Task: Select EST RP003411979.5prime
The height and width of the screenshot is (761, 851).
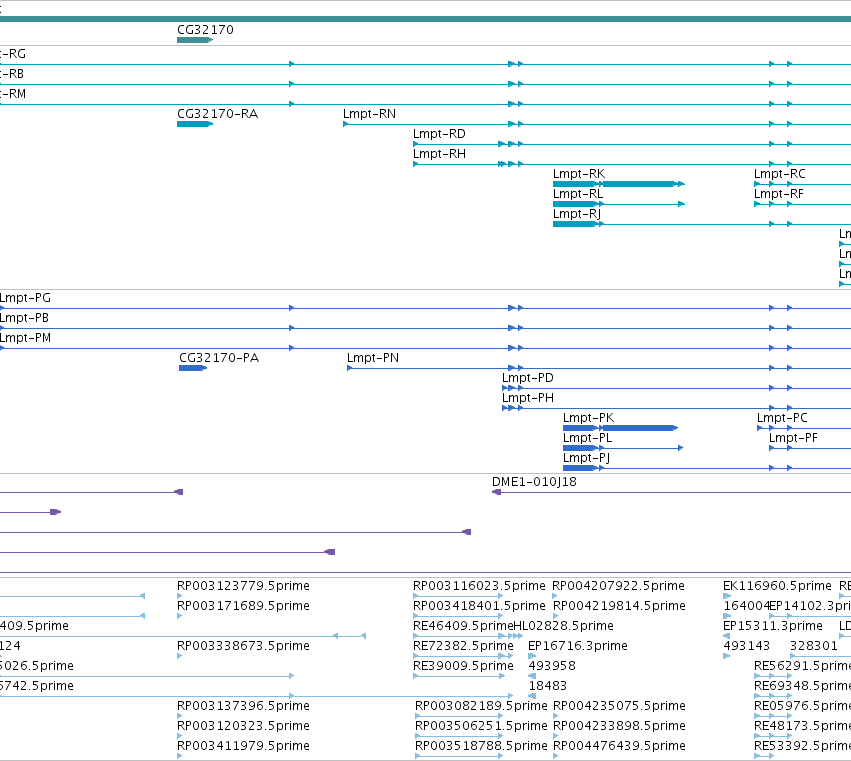Action: (x=243, y=746)
